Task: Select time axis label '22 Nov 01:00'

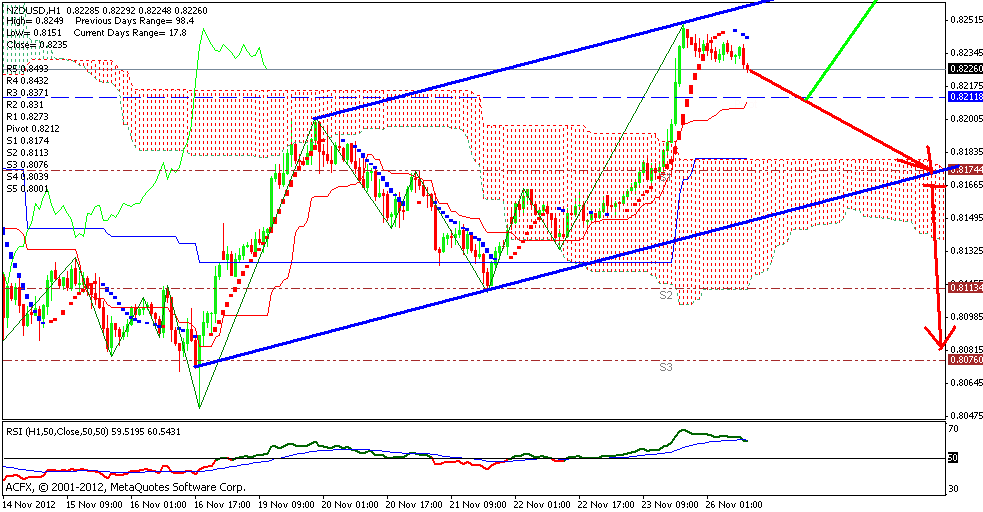Action: (x=543, y=504)
